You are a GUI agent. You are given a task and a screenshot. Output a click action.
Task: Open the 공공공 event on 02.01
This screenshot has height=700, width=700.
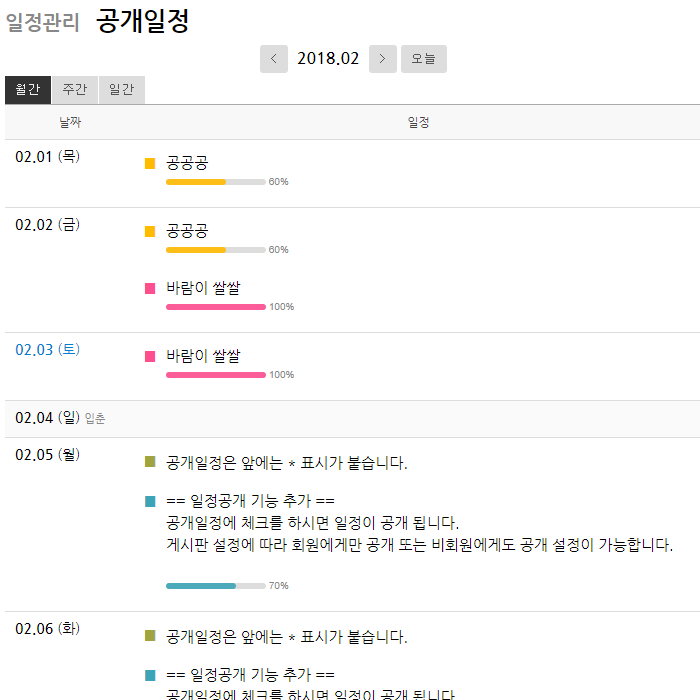(187, 163)
